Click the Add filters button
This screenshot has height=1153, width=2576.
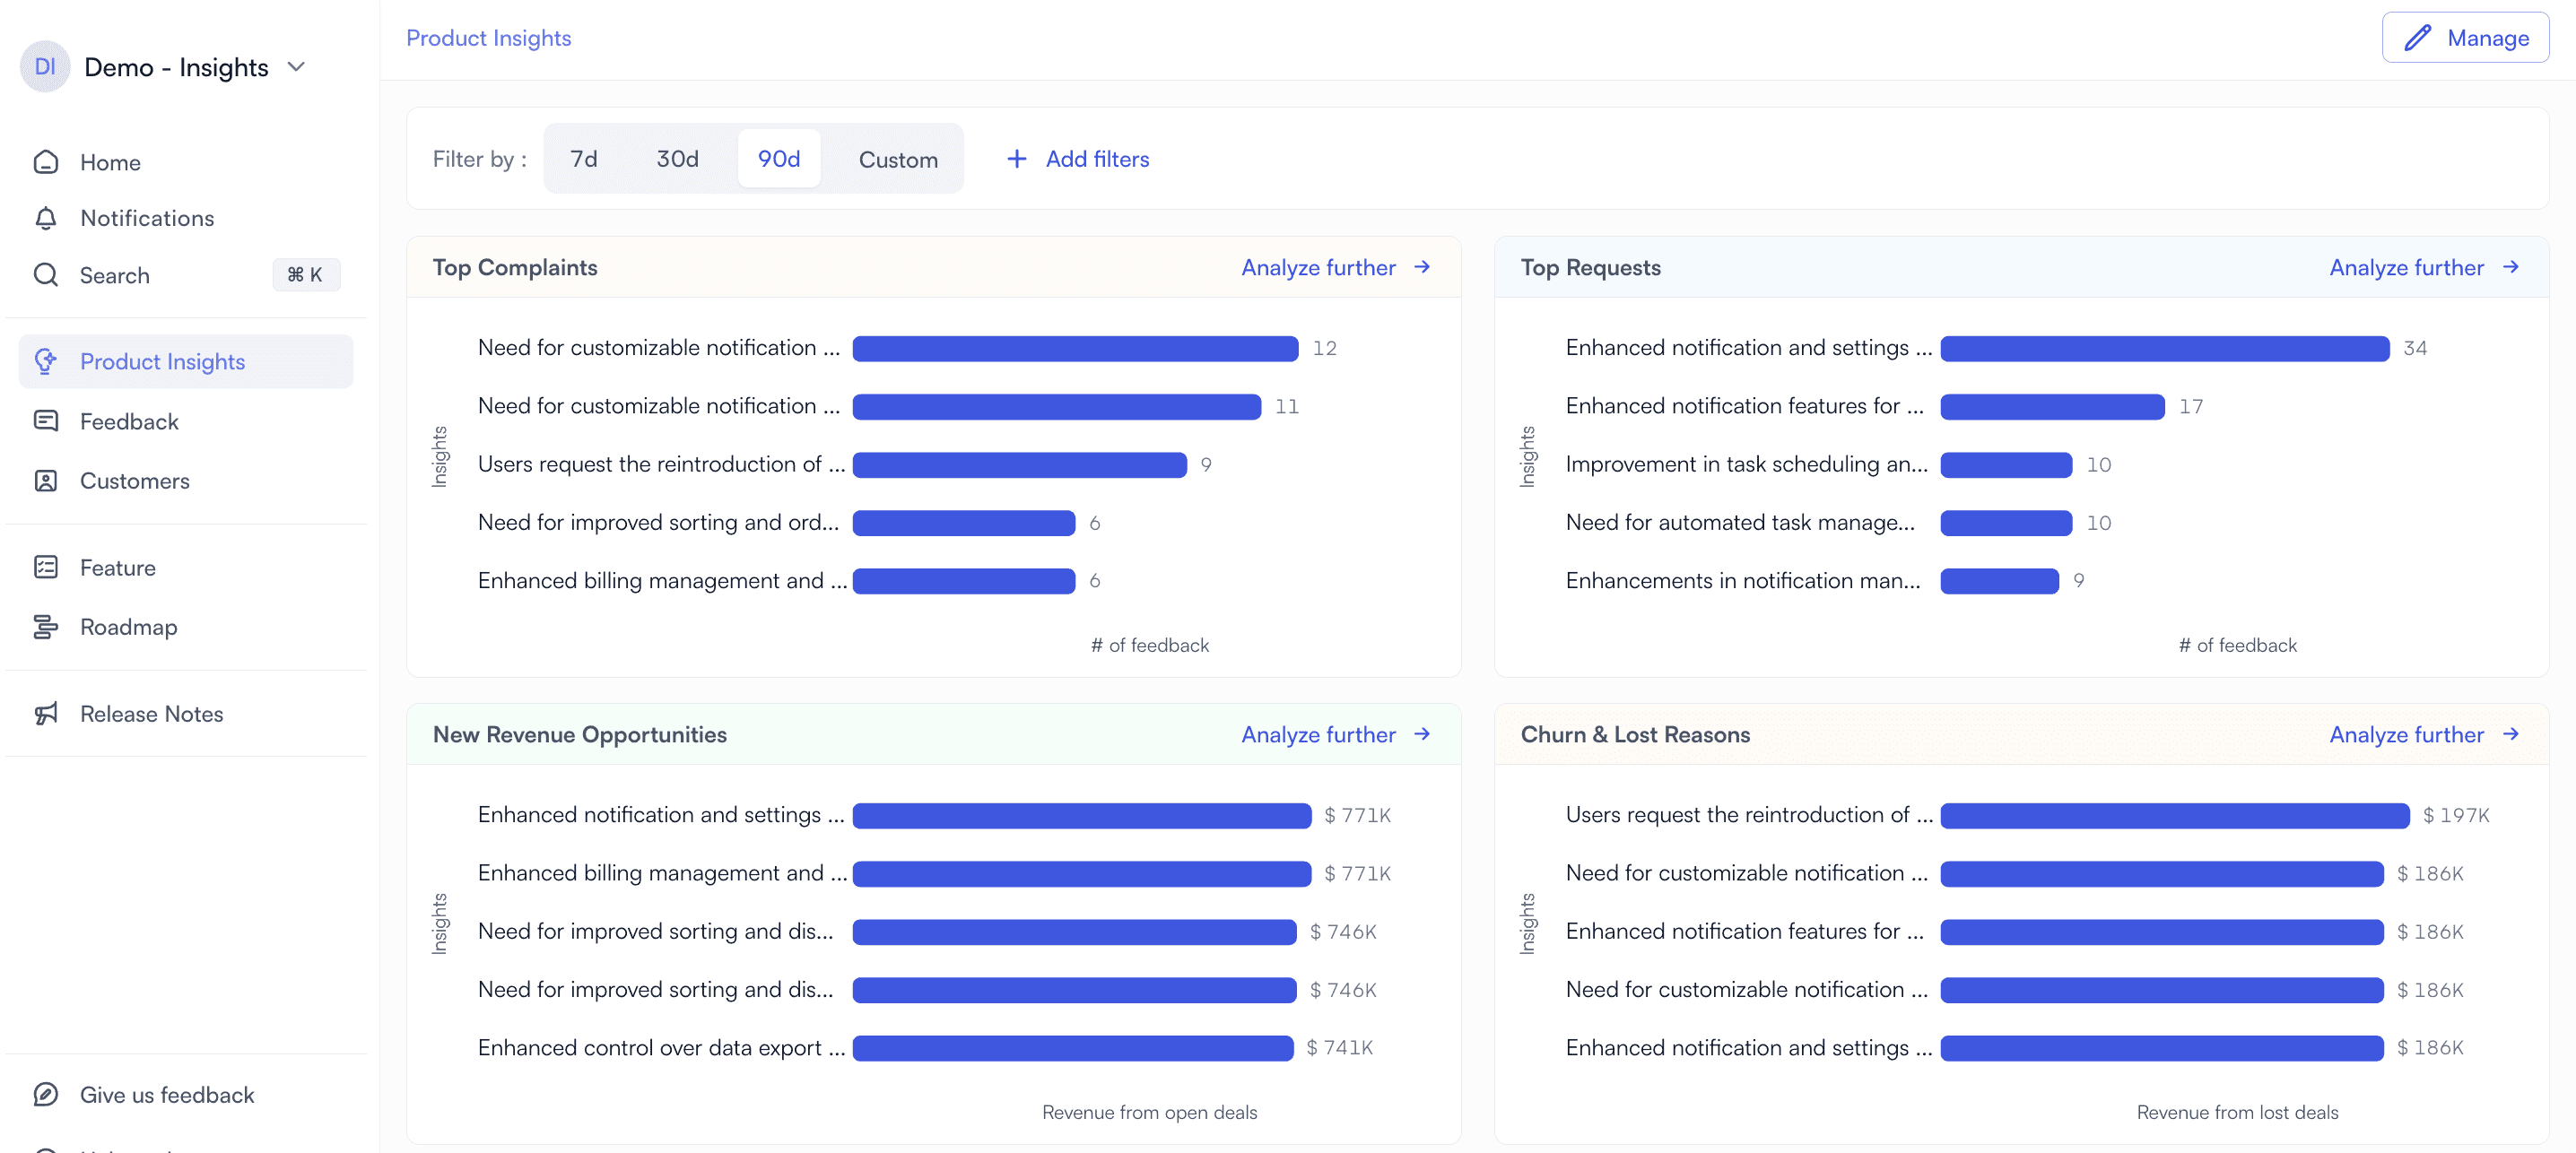1077,159
